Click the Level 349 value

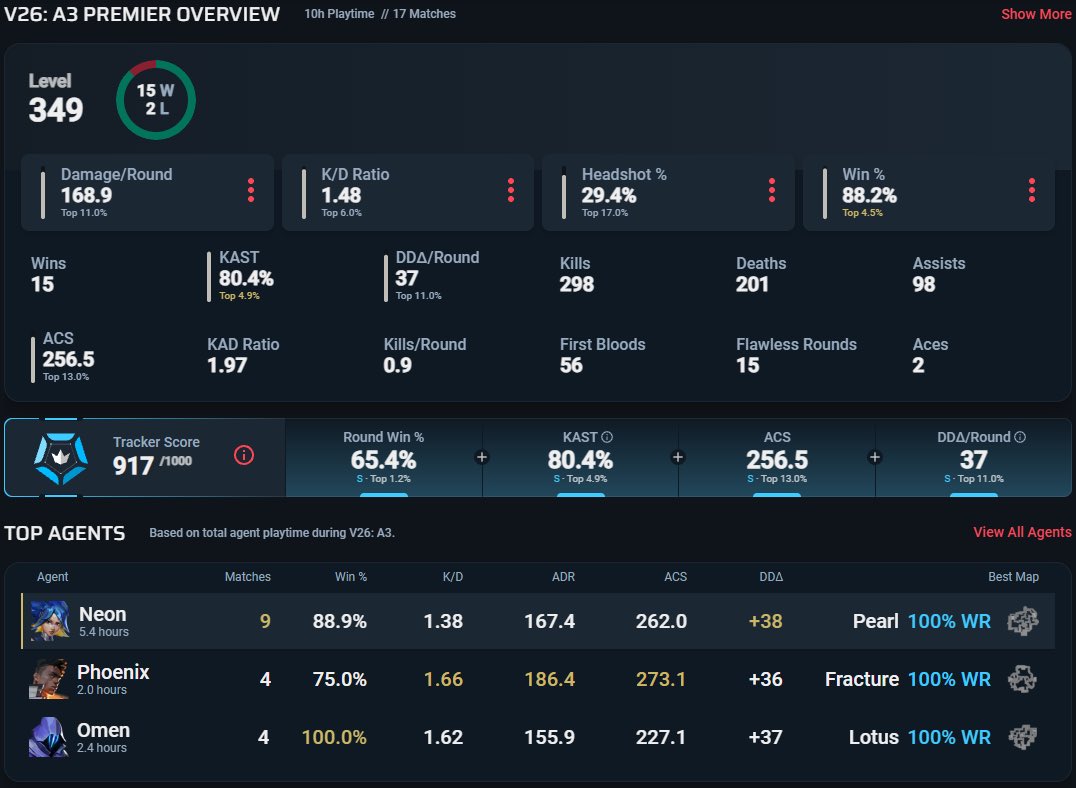(x=56, y=110)
